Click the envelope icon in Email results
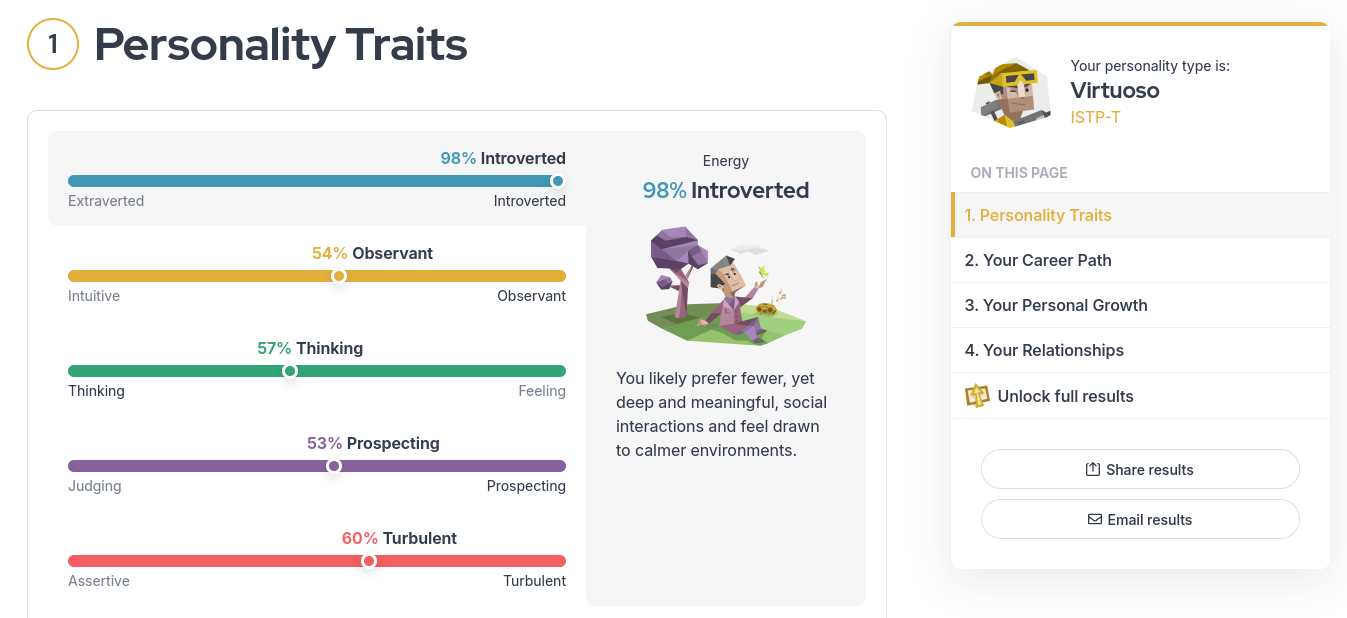This screenshot has height=618, width=1347. tap(1095, 519)
